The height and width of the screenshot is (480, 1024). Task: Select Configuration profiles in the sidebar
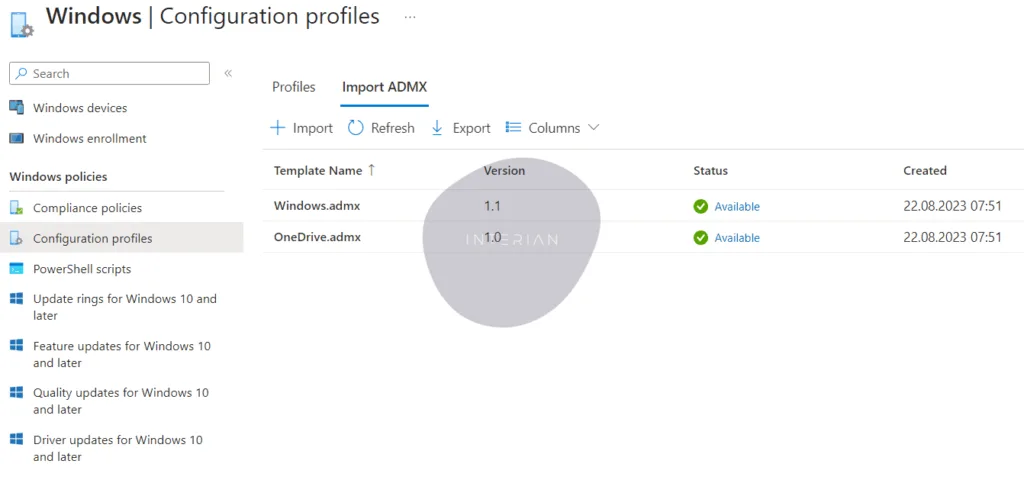click(93, 238)
